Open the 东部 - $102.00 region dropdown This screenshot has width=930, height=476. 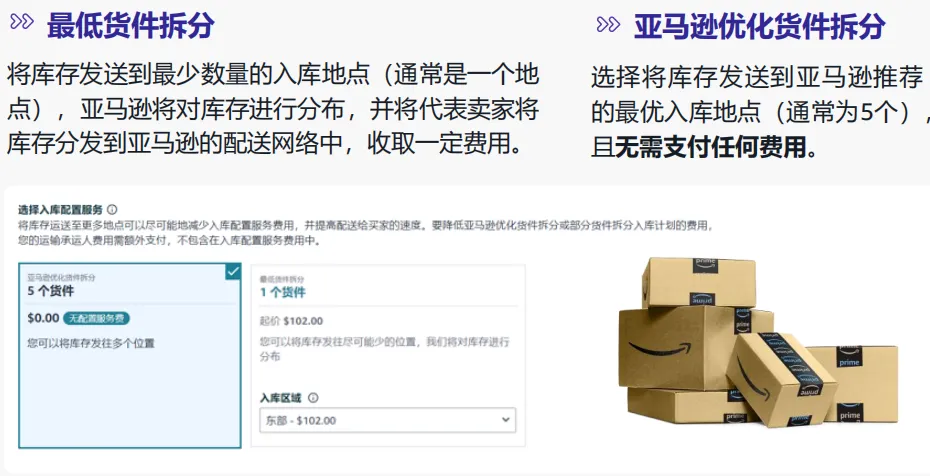coord(388,420)
